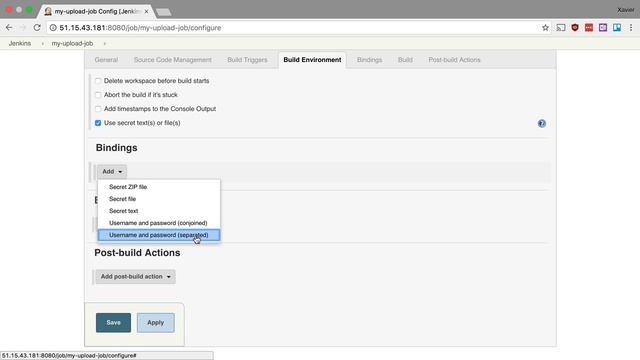Screen dimensions: 640x360
Task: Uncheck Use secret text(s) or file(s)
Action: (98, 123)
